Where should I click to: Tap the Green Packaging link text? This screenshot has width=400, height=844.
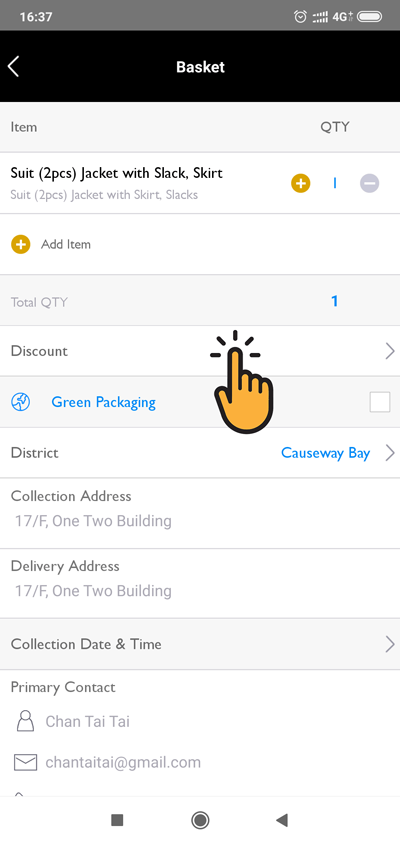[103, 402]
